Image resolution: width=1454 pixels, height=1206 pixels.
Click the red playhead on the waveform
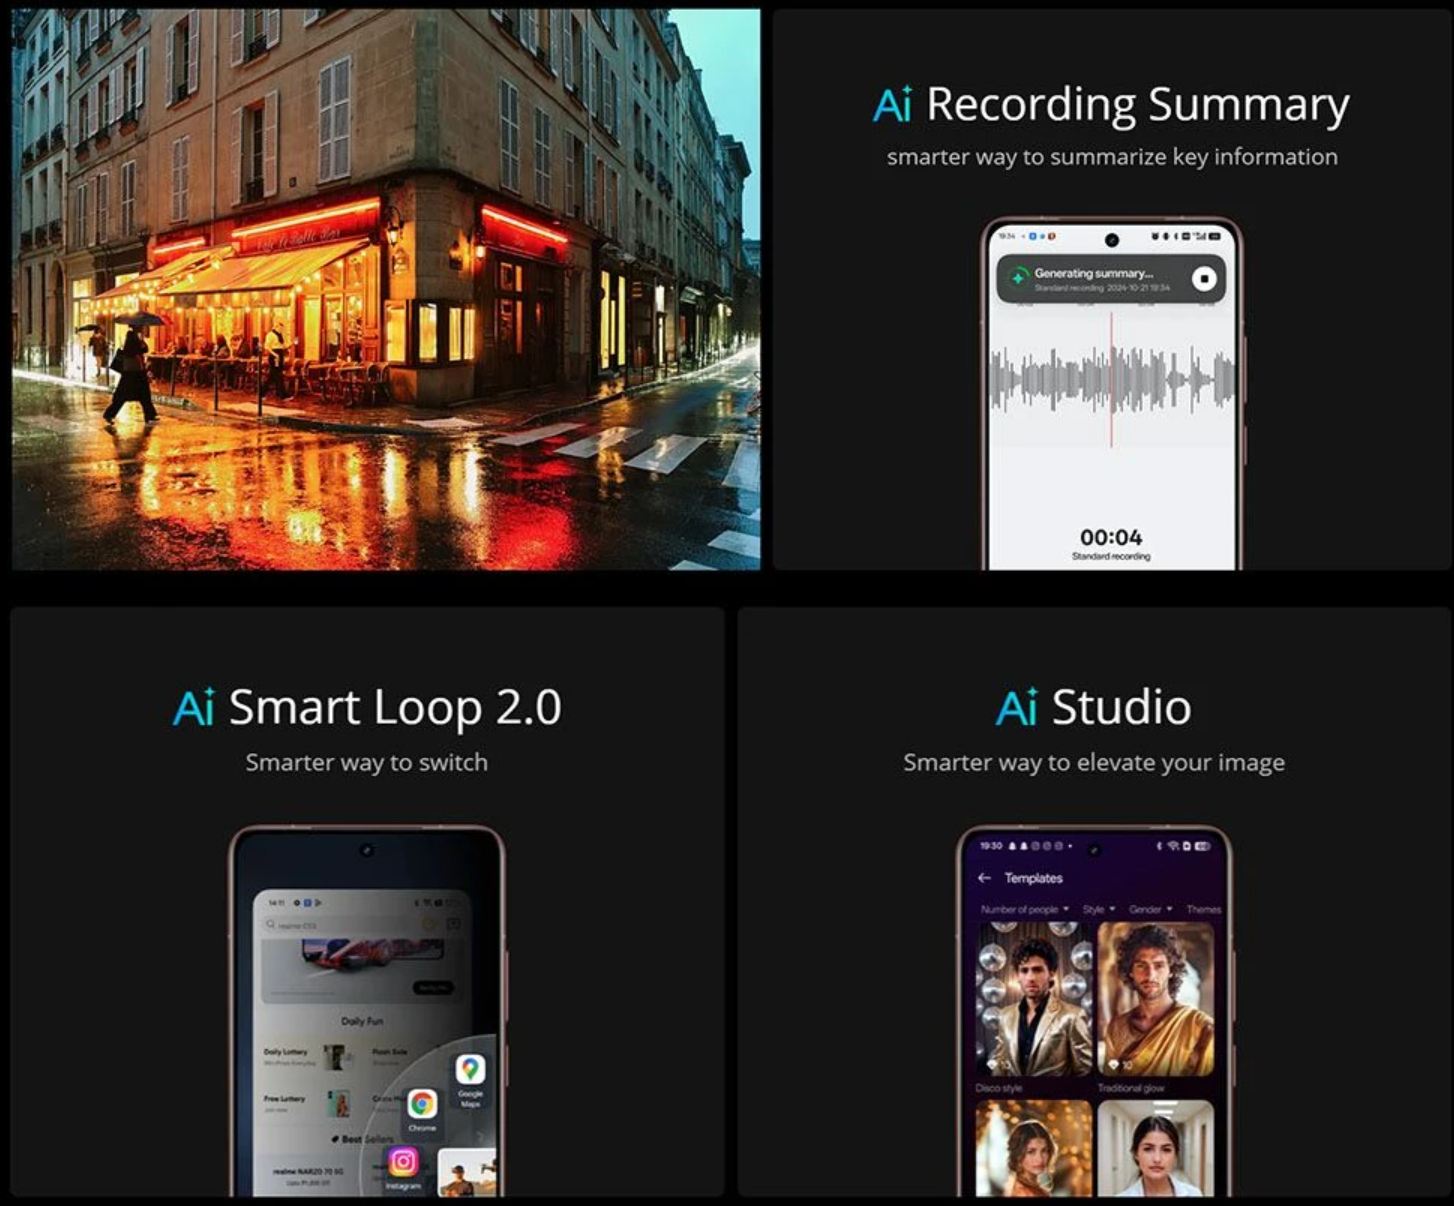point(1111,380)
